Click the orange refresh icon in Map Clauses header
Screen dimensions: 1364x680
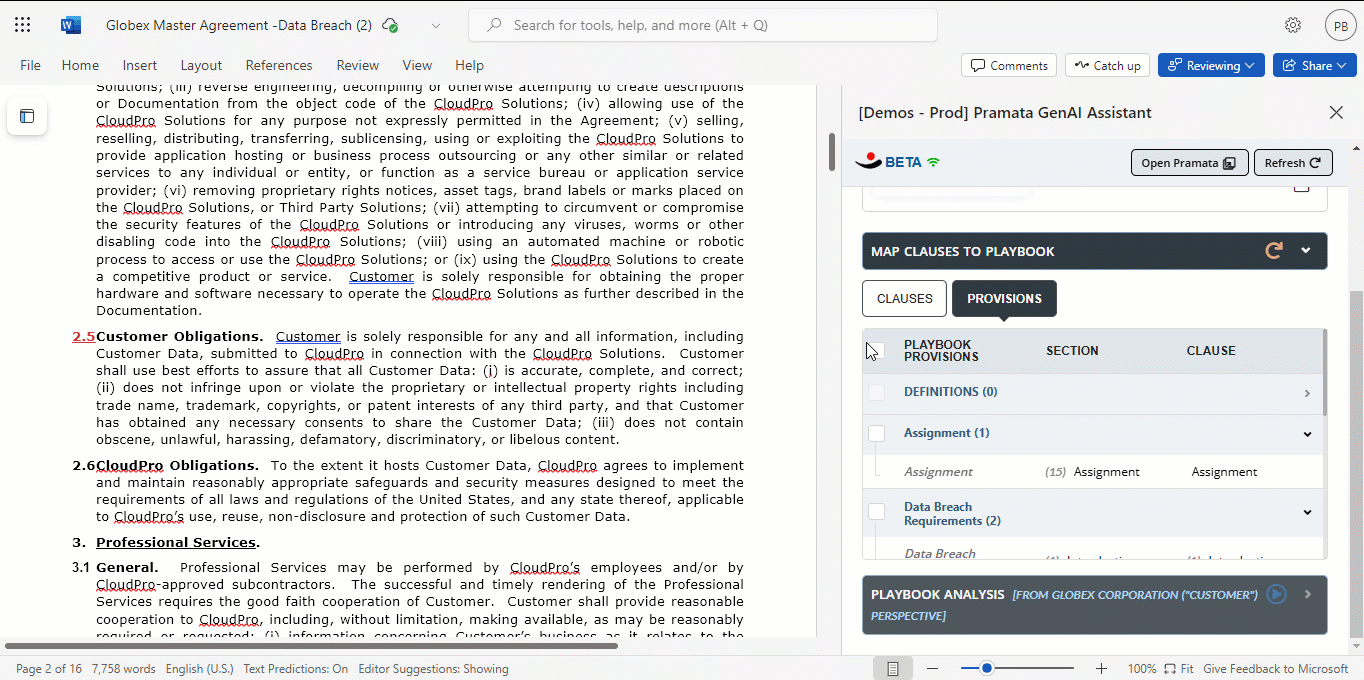1274,251
